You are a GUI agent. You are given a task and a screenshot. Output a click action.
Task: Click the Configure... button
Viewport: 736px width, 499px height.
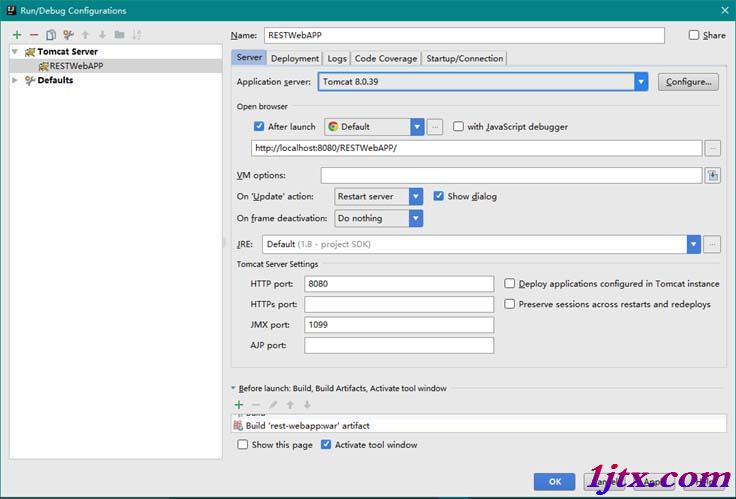pos(688,82)
